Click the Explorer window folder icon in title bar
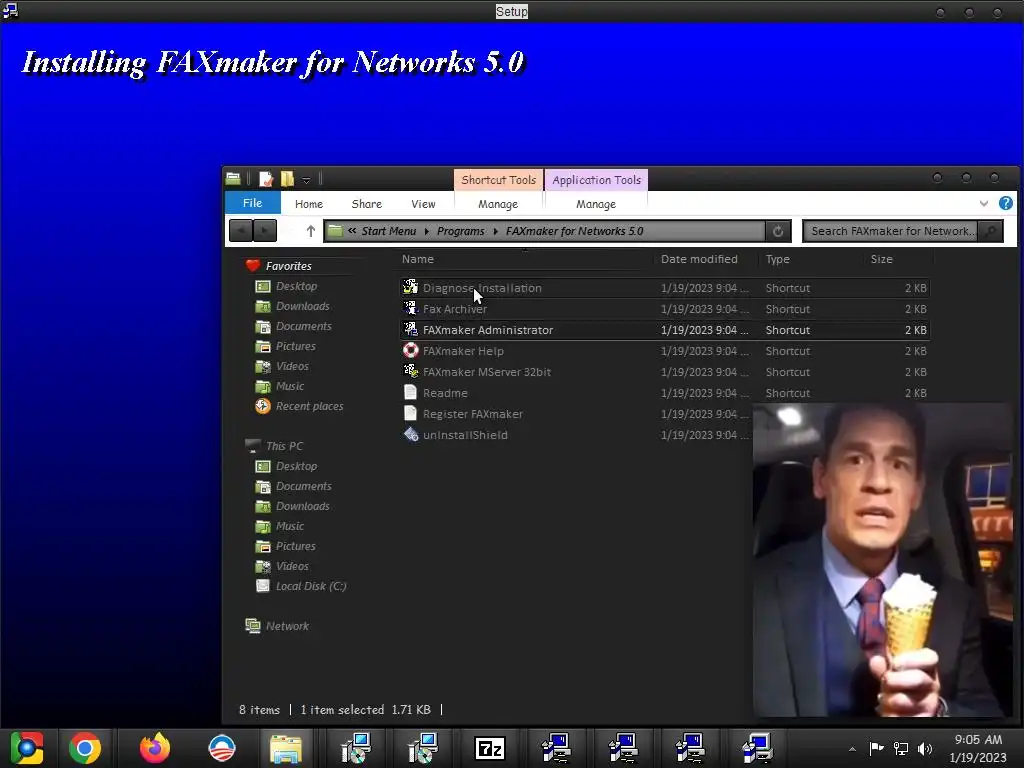The height and width of the screenshot is (768, 1024). tap(233, 178)
